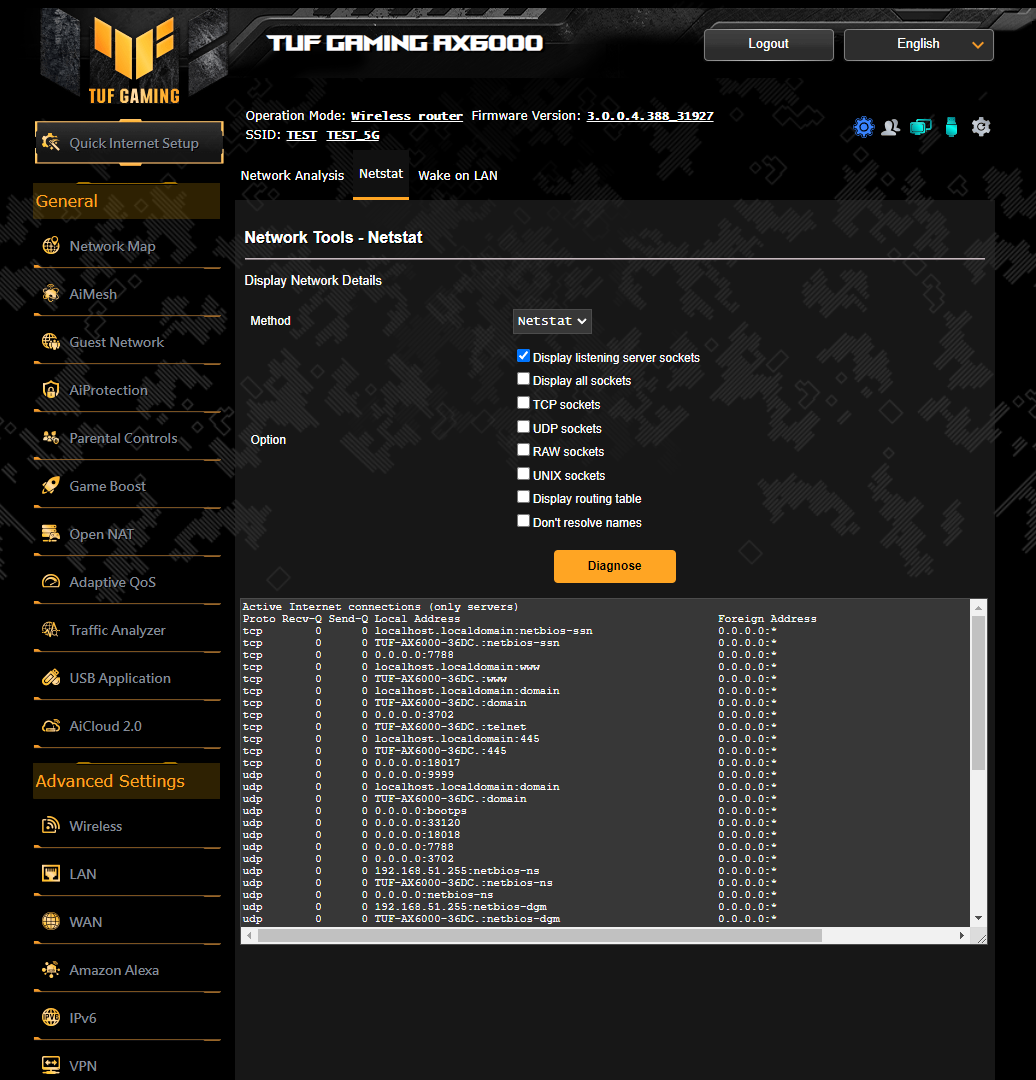Viewport: 1036px width, 1080px height.
Task: Click the teal network devices status icon
Action: pos(921,127)
